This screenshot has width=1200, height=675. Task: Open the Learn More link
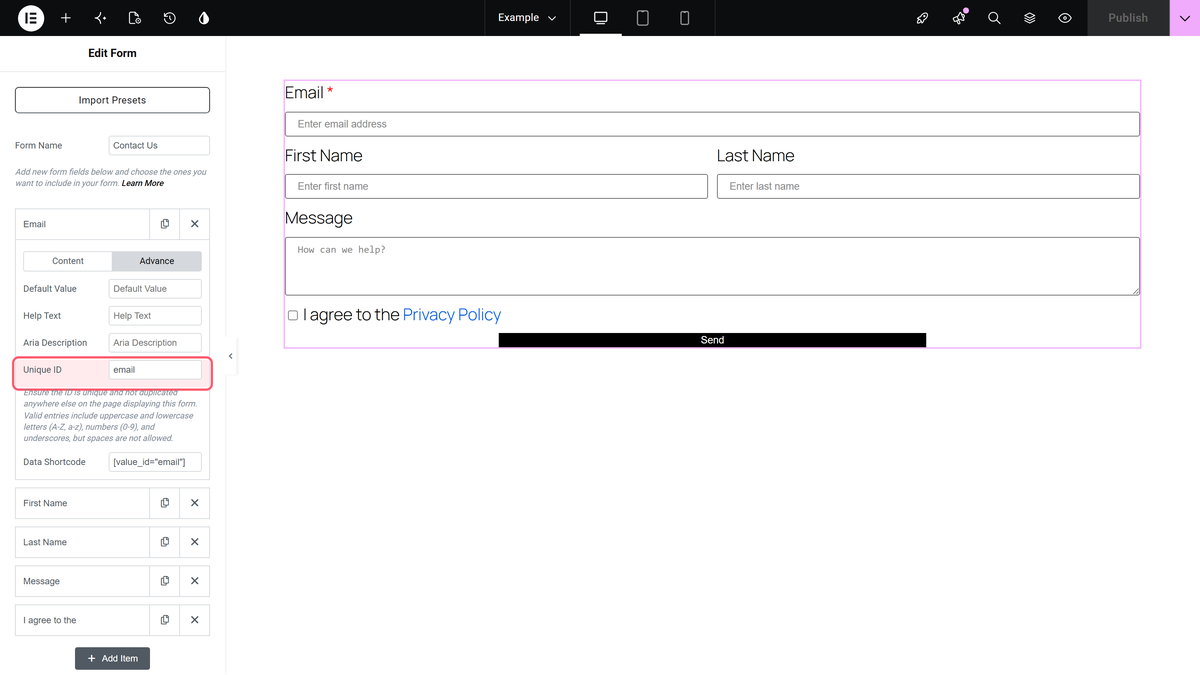click(x=143, y=183)
